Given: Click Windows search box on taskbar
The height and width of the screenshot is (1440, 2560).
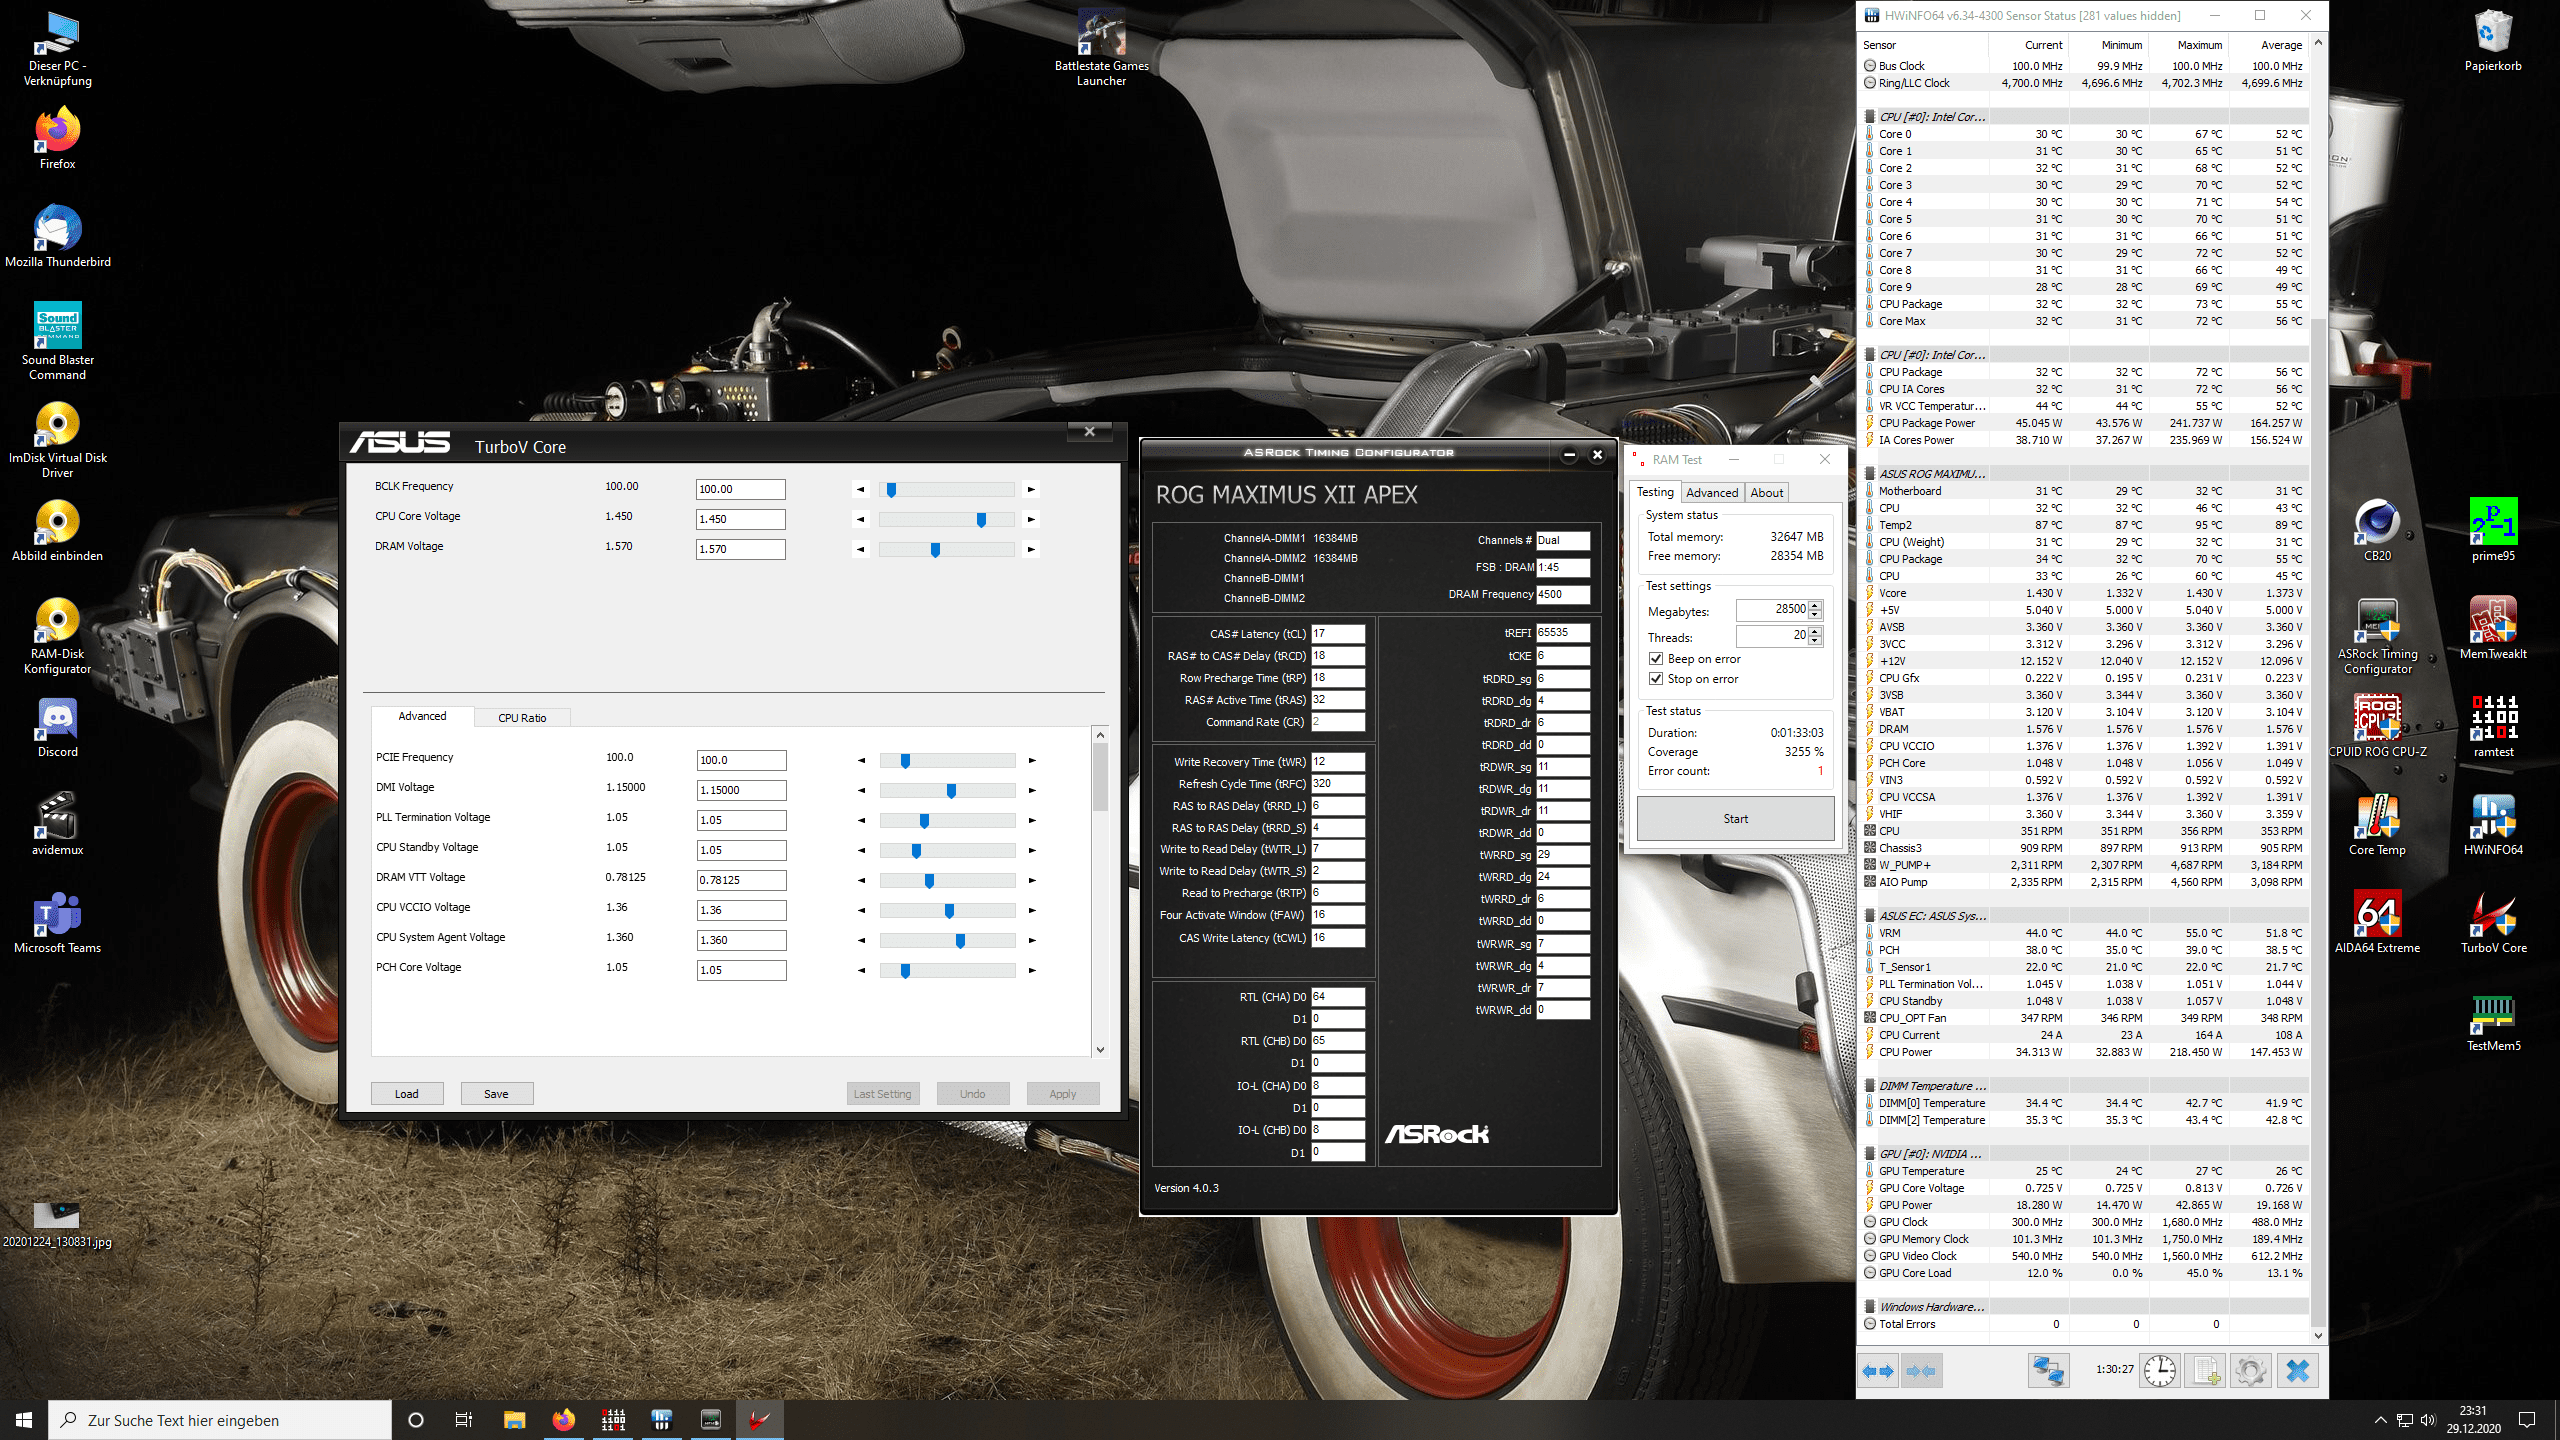Looking at the screenshot, I should coord(220,1420).
